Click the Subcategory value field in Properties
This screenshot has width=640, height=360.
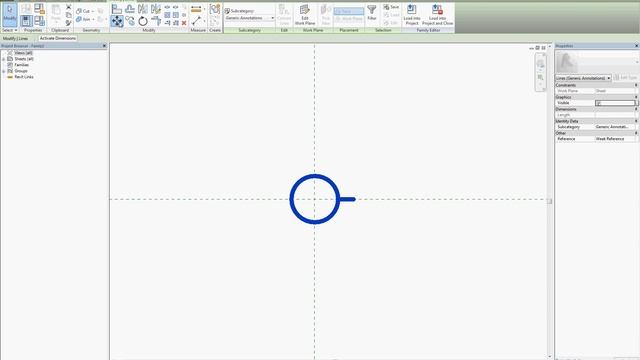tap(615, 127)
